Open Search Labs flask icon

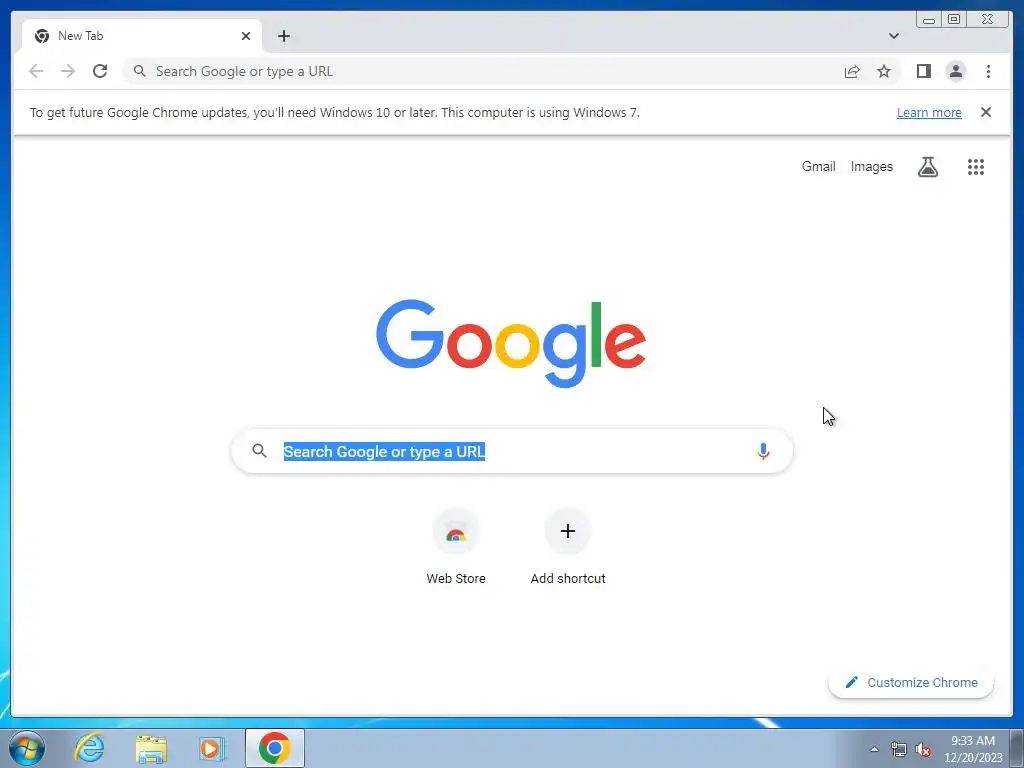(927, 167)
